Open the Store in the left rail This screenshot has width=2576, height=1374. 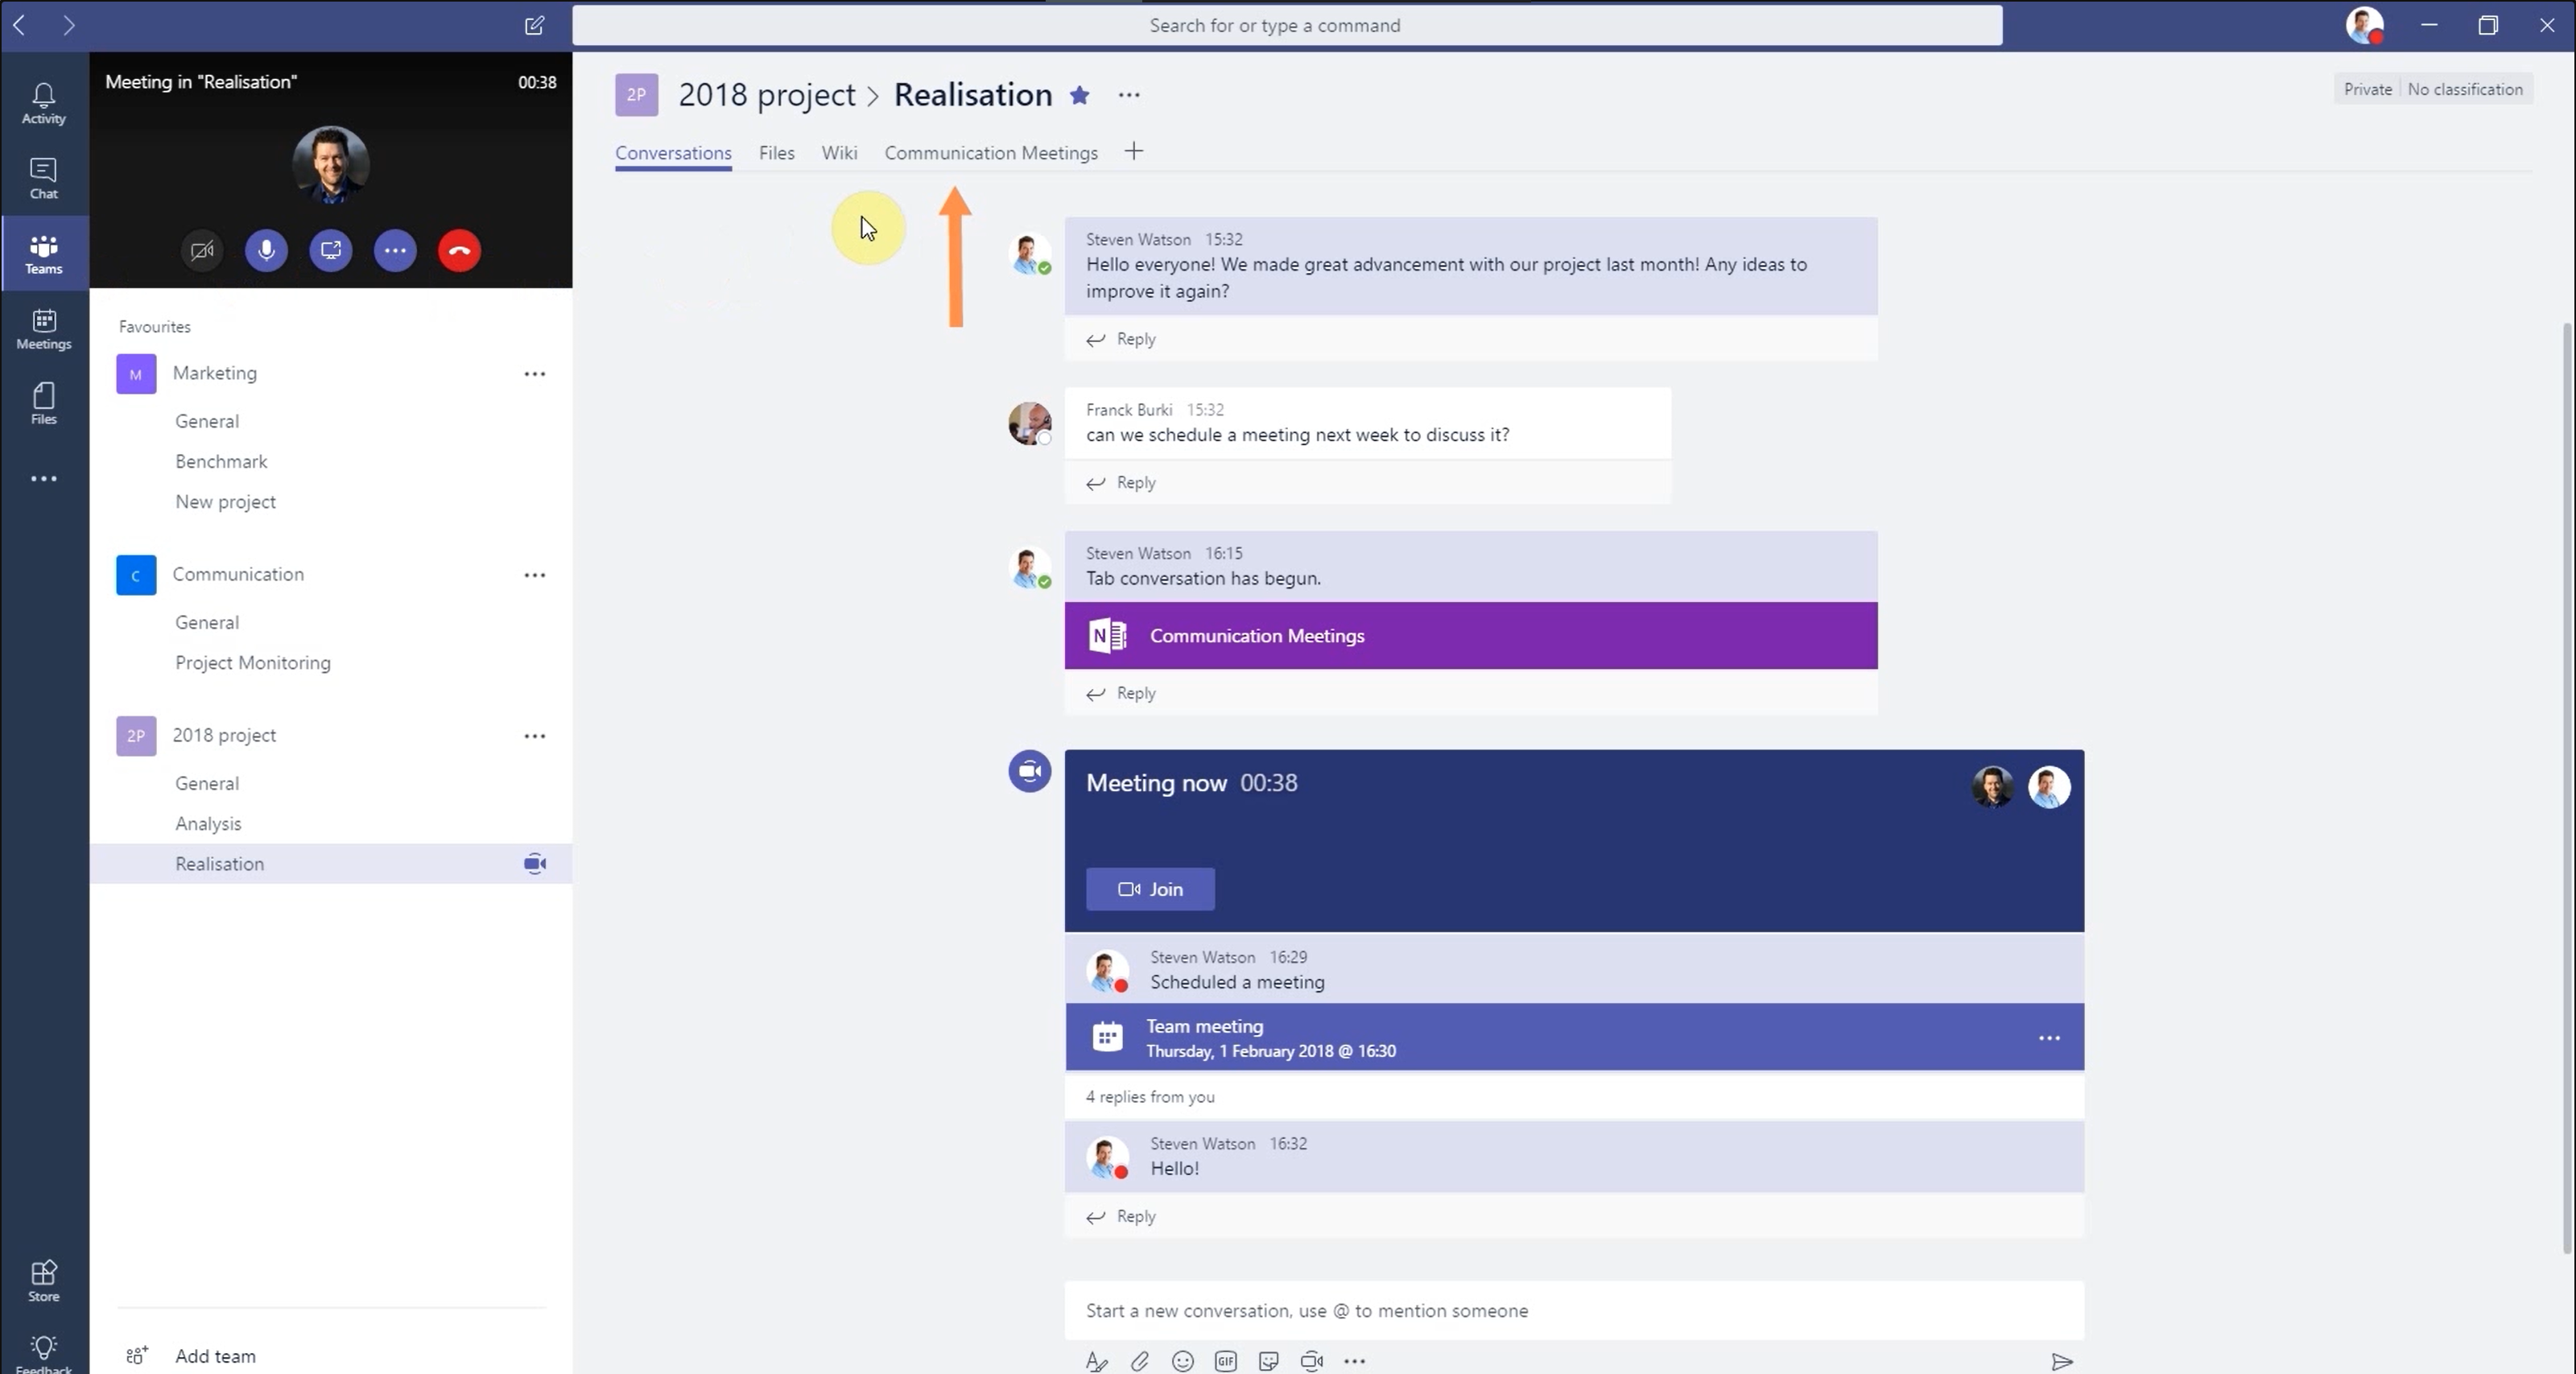44,1281
